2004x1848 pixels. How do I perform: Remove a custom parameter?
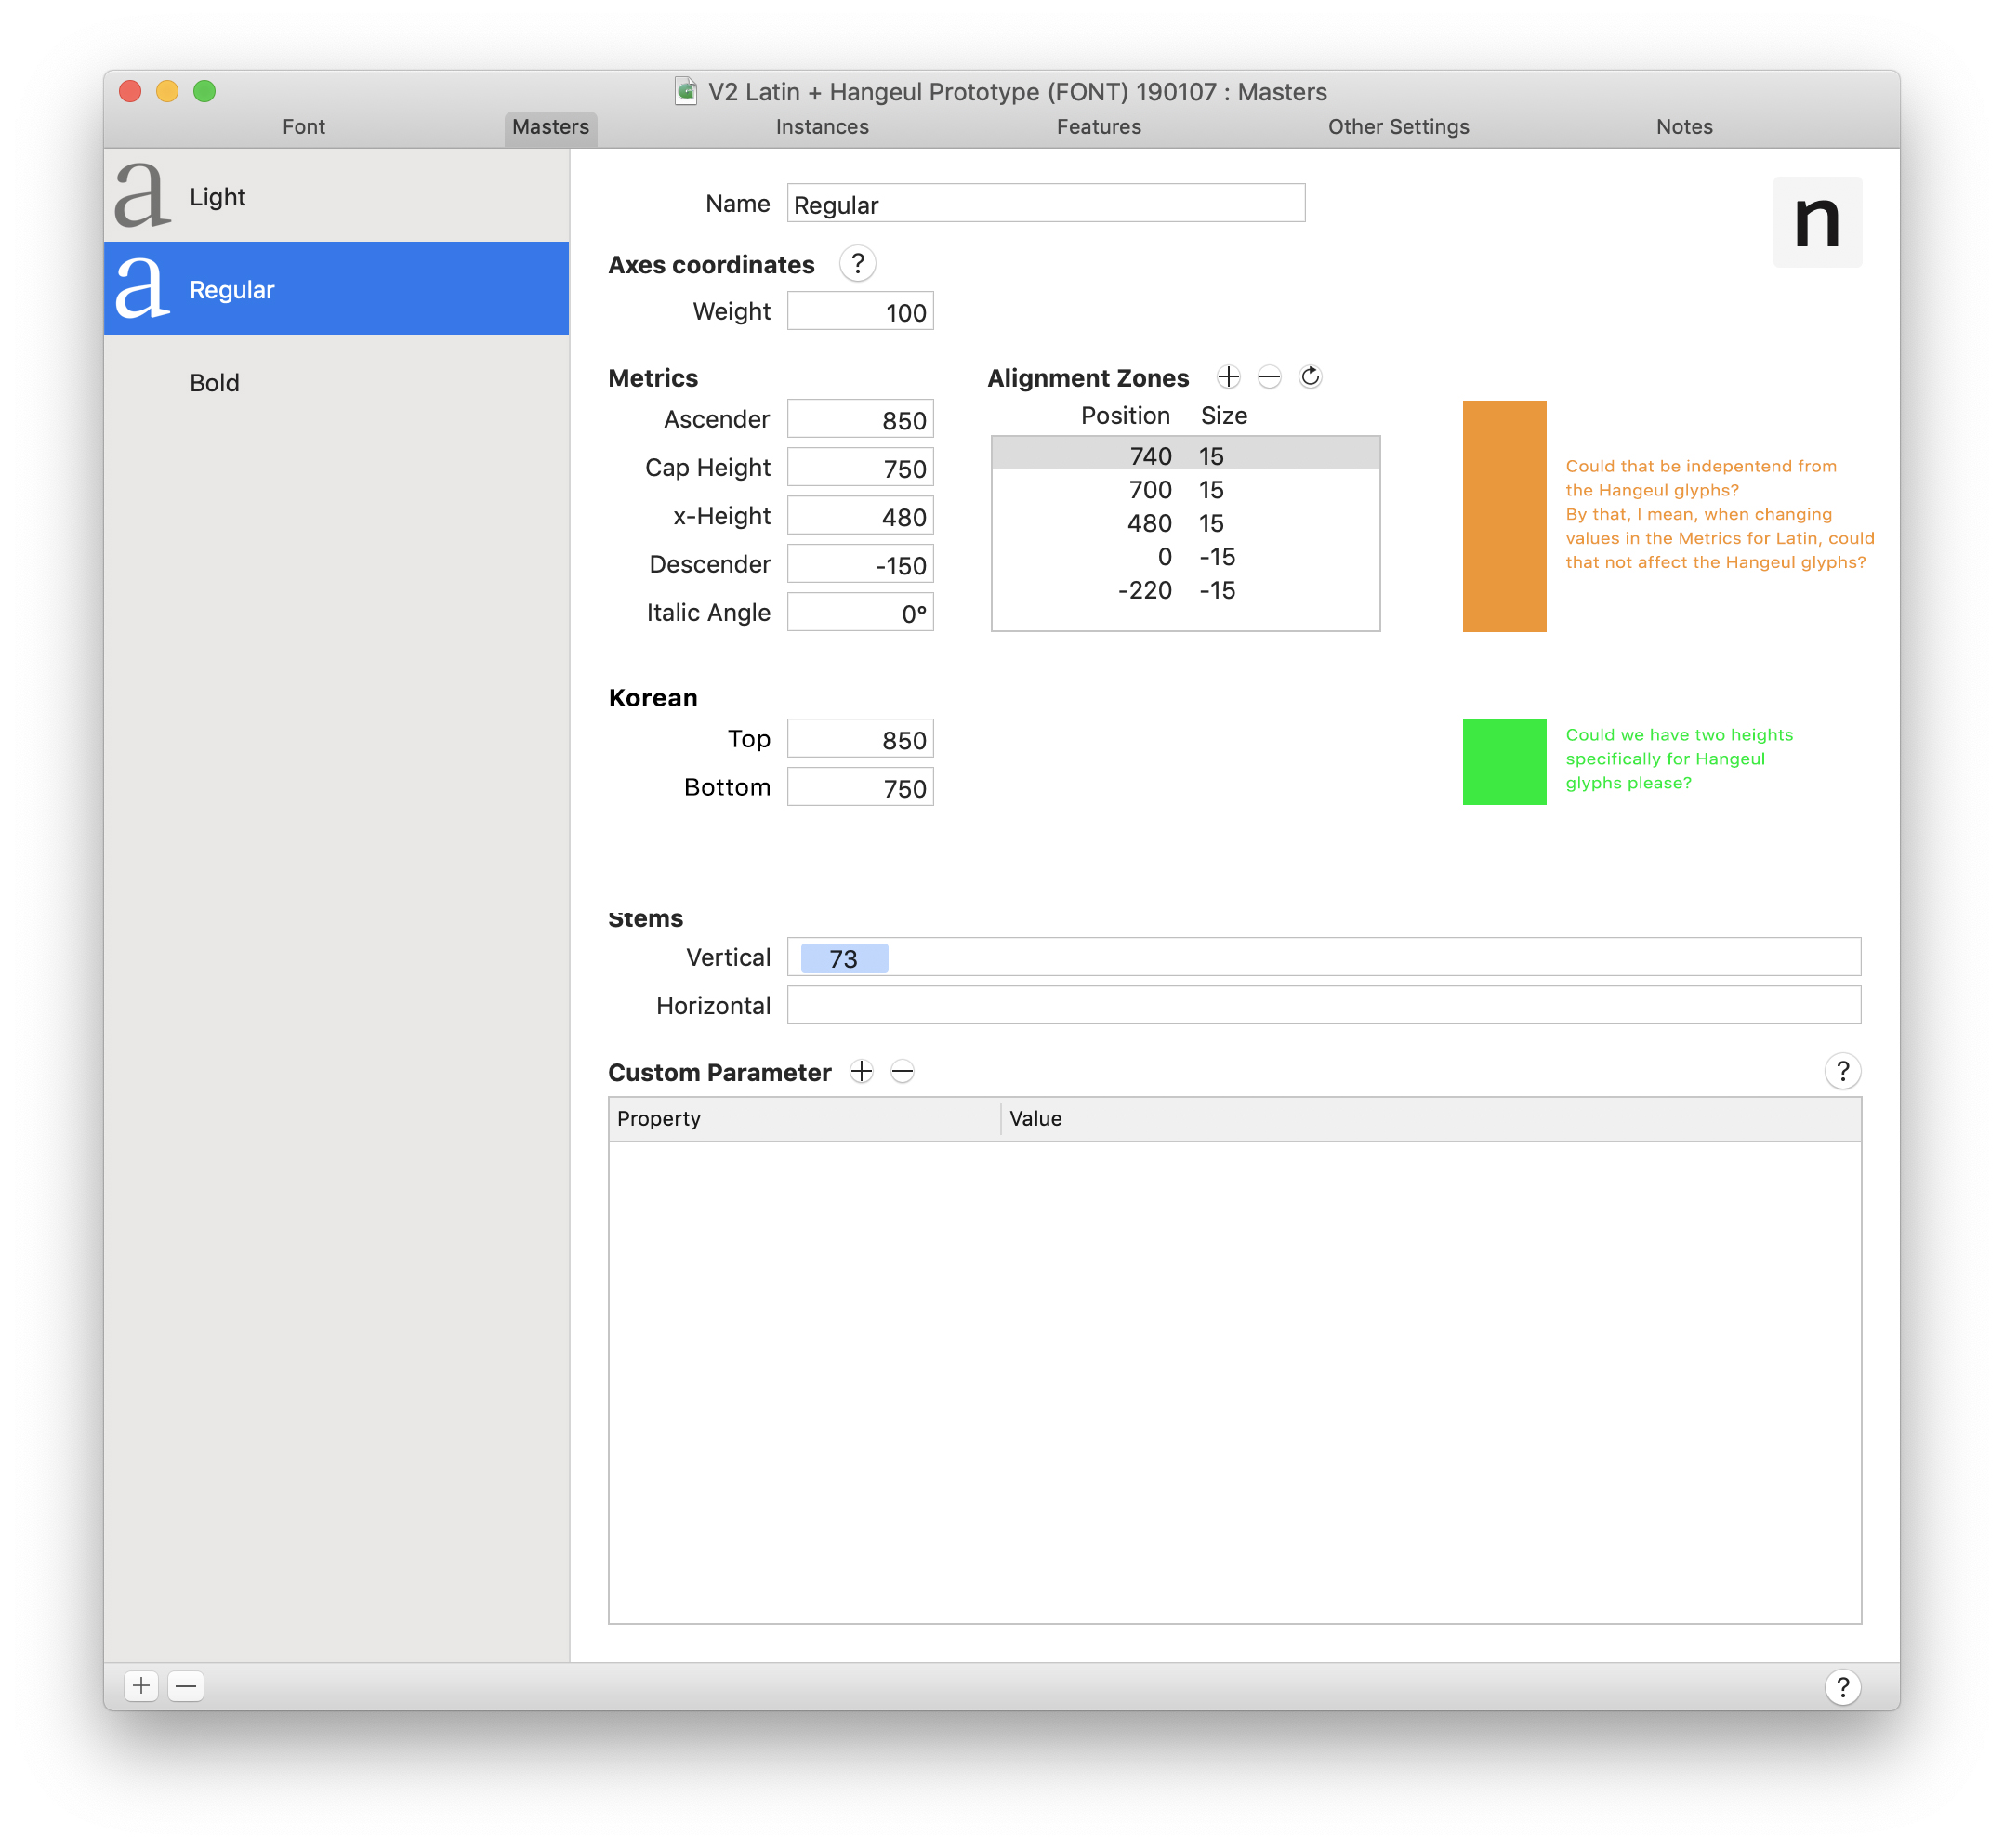[902, 1072]
